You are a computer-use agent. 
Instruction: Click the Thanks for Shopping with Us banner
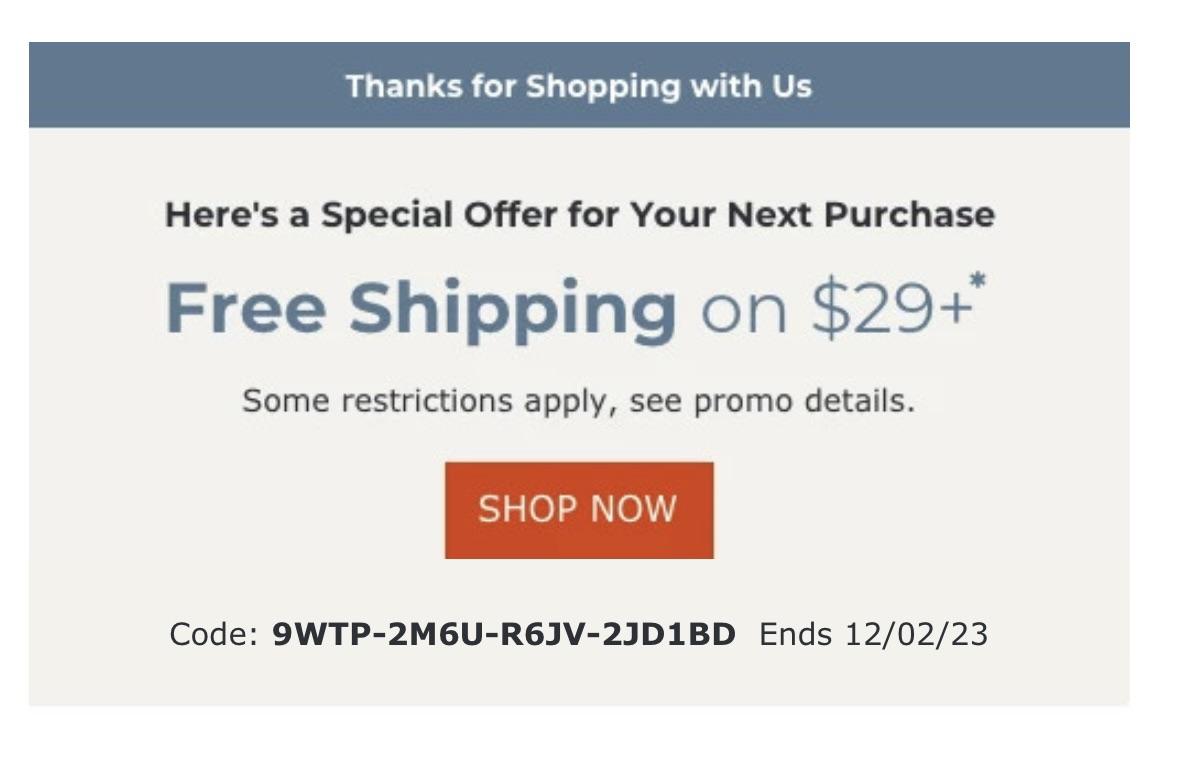pyautogui.click(x=580, y=86)
